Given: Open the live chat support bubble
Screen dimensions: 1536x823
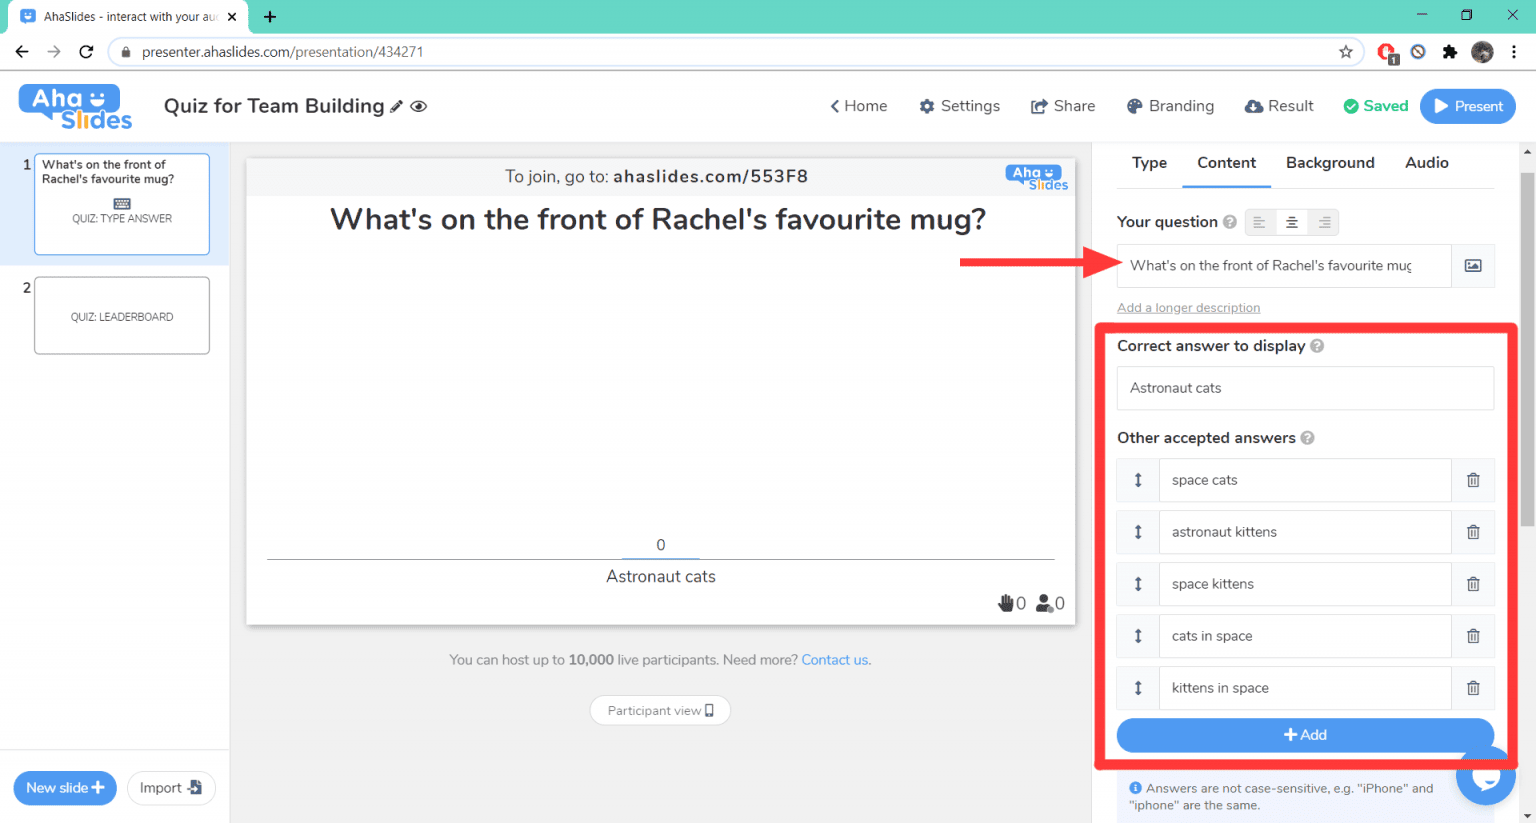Looking at the screenshot, I should tap(1485, 776).
